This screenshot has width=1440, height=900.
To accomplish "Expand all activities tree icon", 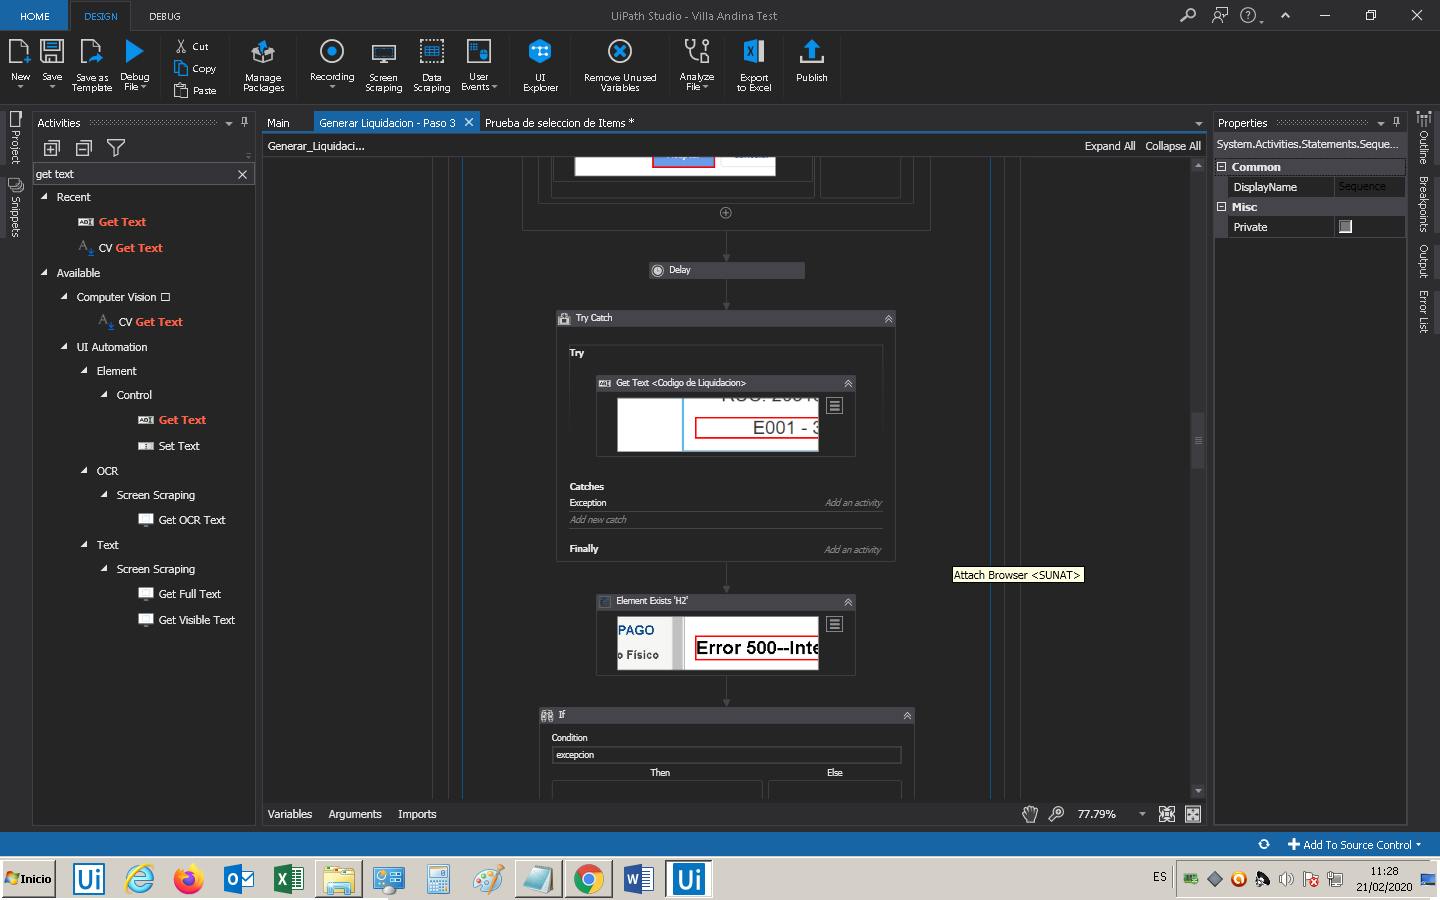I will [x=52, y=148].
